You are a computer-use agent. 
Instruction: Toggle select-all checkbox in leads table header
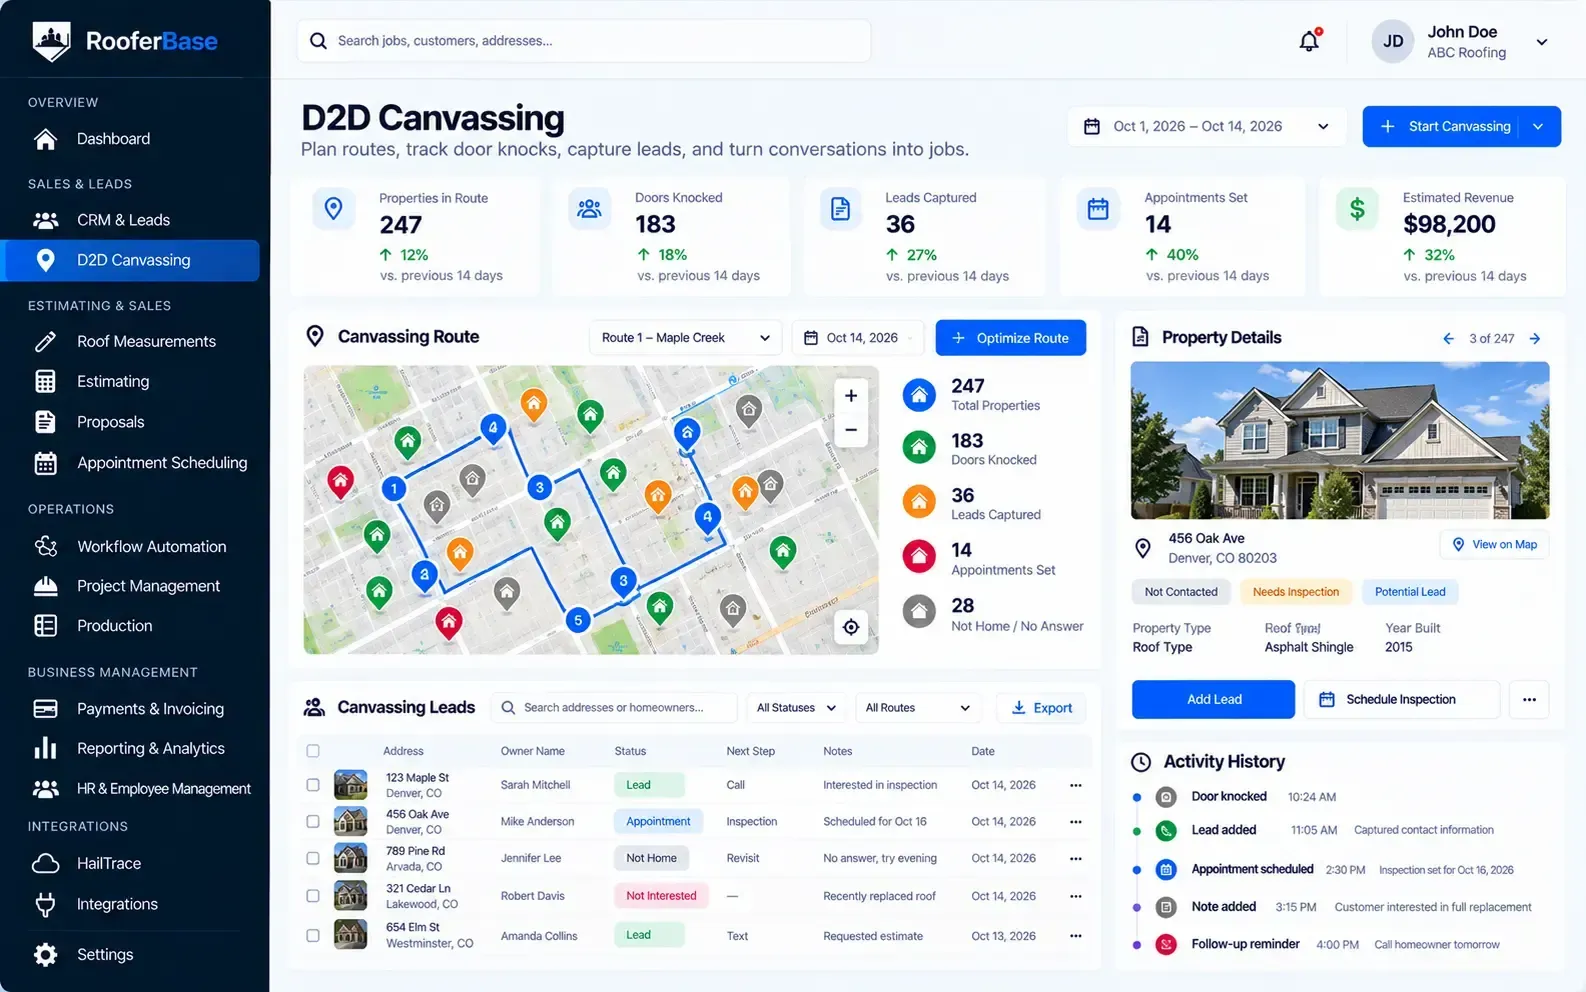point(313,751)
